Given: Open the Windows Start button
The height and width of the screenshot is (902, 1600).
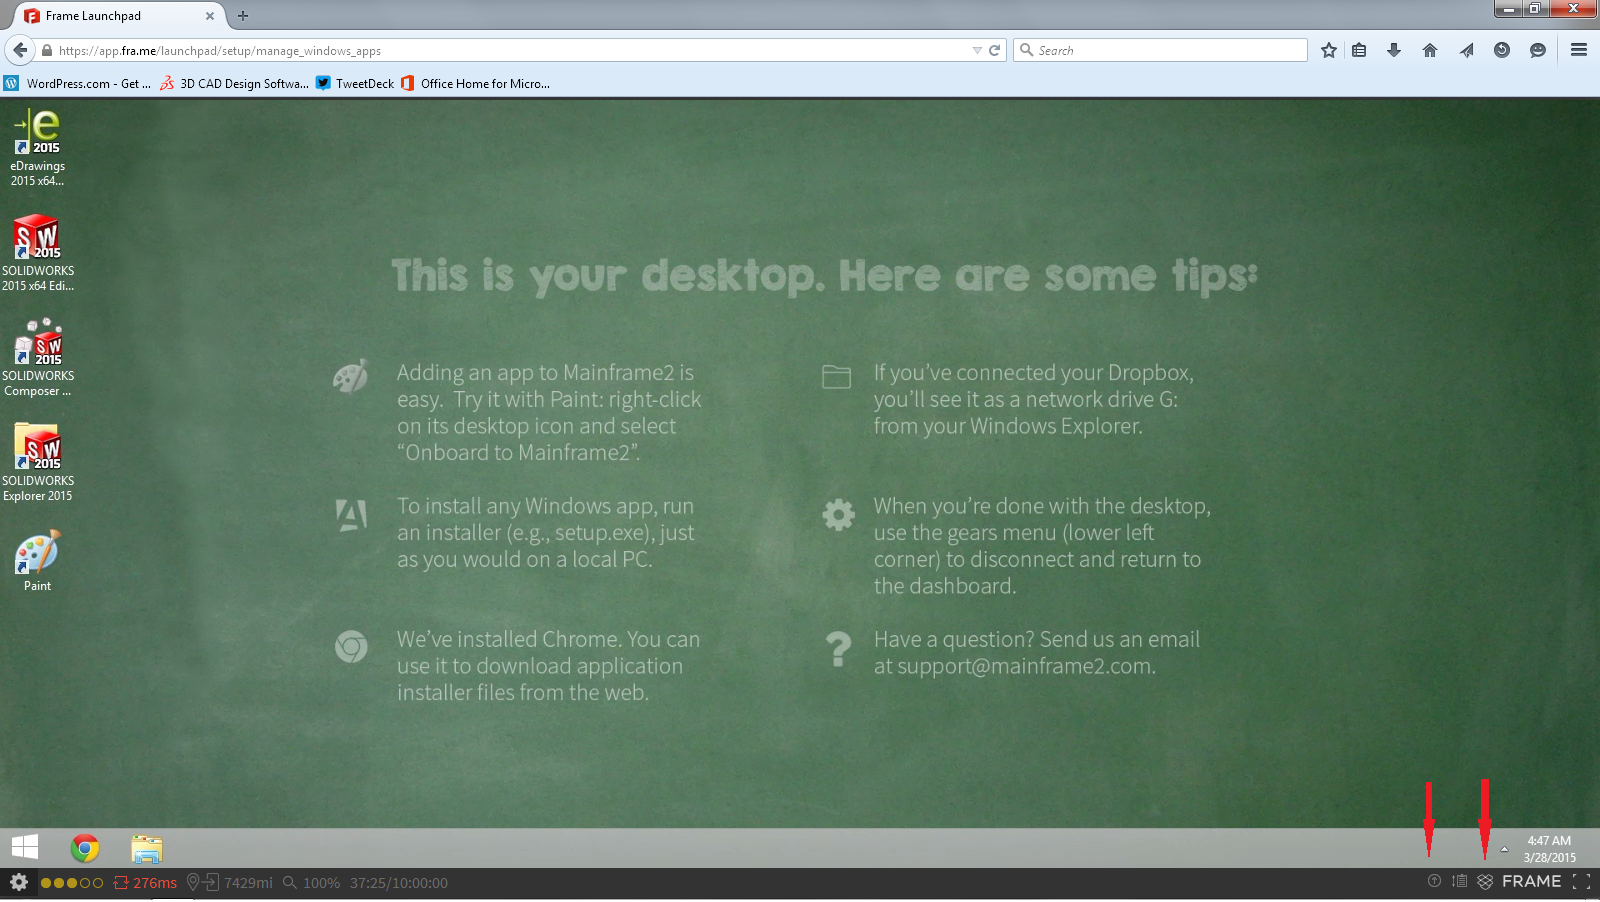Looking at the screenshot, I should point(25,848).
